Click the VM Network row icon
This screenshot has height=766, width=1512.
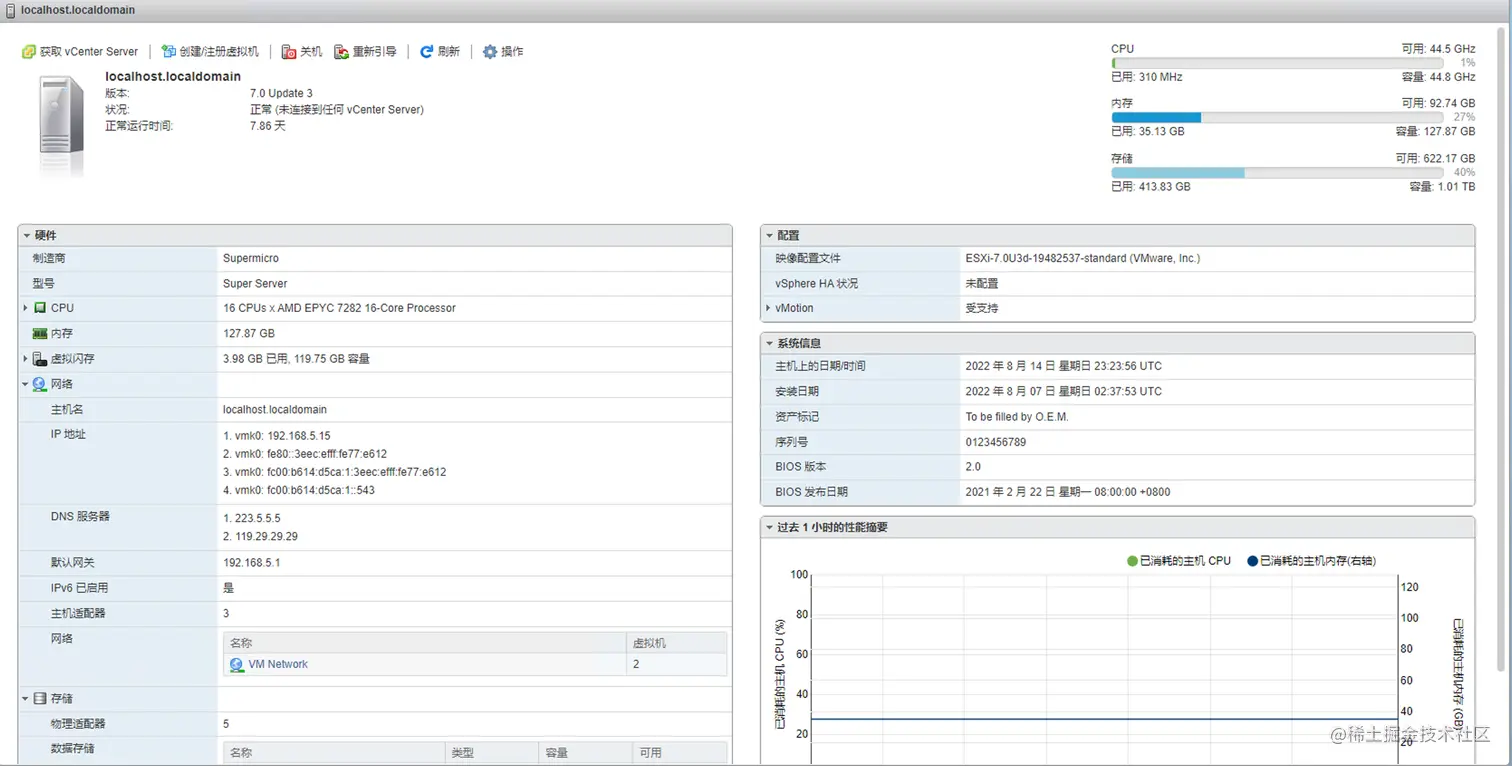[x=237, y=664]
